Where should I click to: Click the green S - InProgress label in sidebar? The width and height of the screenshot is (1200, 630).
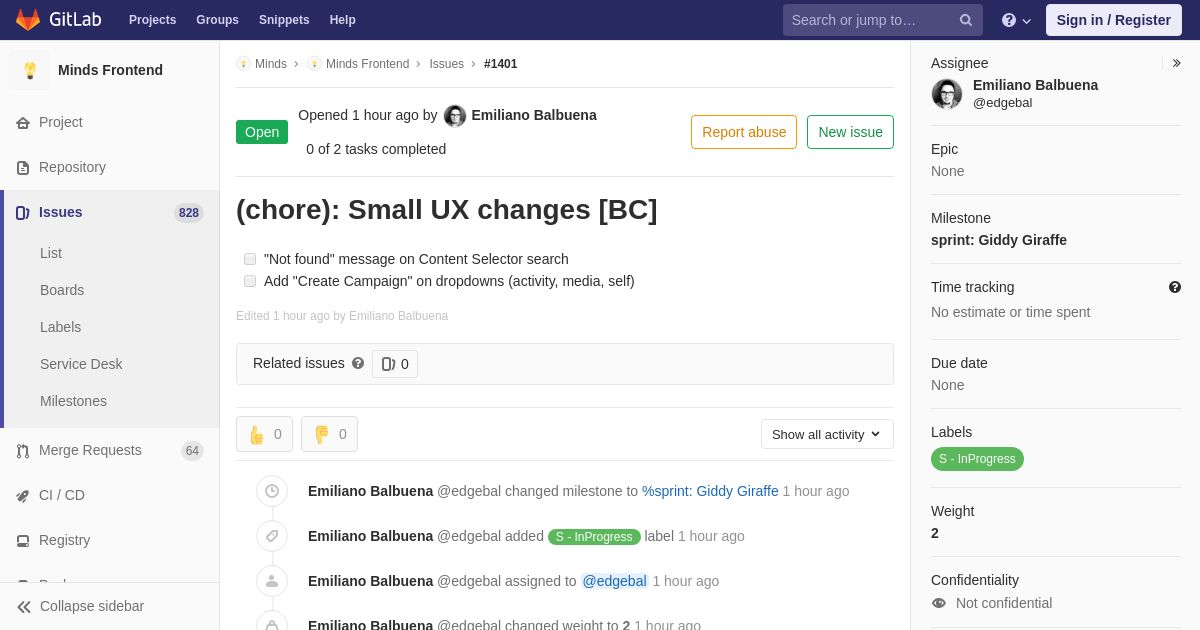tap(977, 459)
